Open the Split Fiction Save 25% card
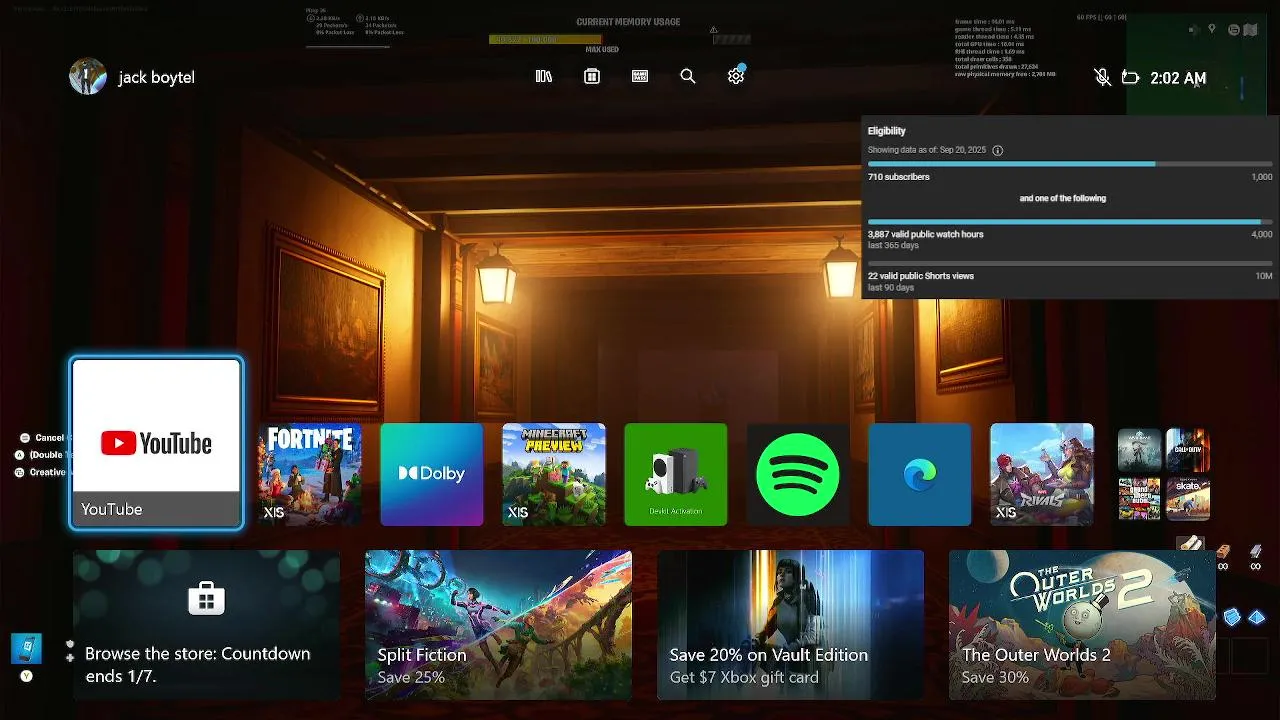Screen dimensions: 1280x720 498,625
